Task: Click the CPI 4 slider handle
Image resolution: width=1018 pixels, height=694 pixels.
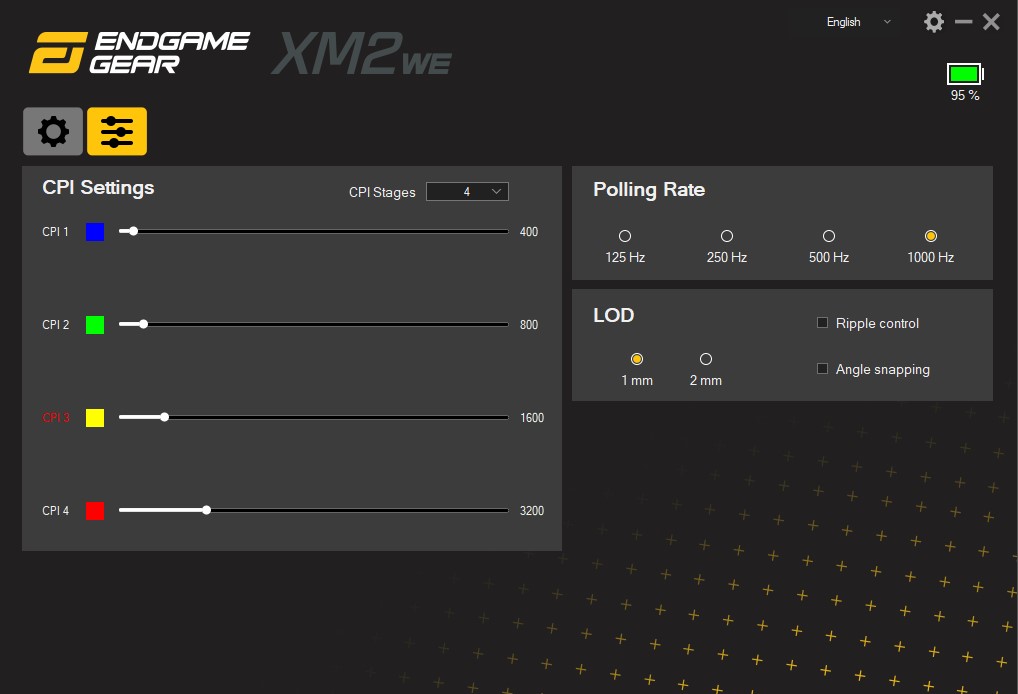Action: (206, 510)
